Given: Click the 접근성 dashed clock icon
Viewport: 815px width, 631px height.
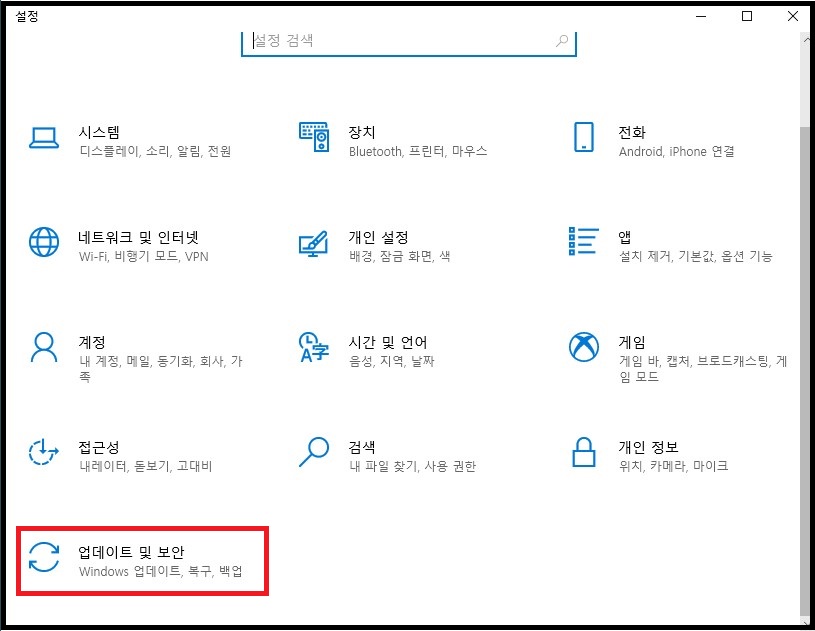Looking at the screenshot, I should pyautogui.click(x=44, y=451).
